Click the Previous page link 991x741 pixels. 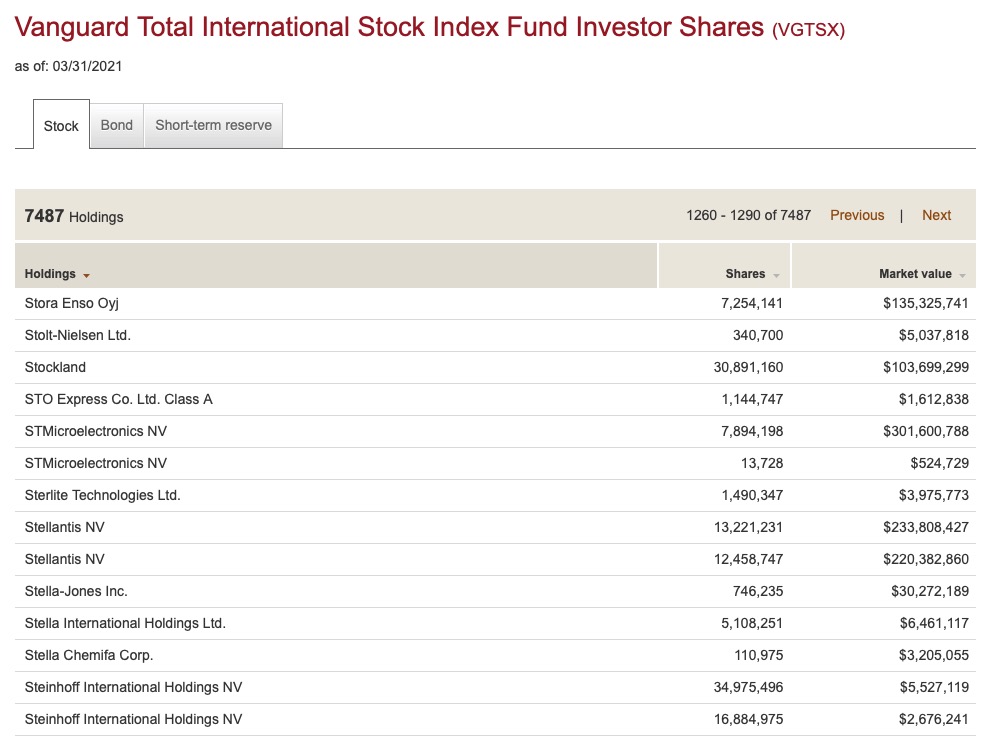point(857,214)
